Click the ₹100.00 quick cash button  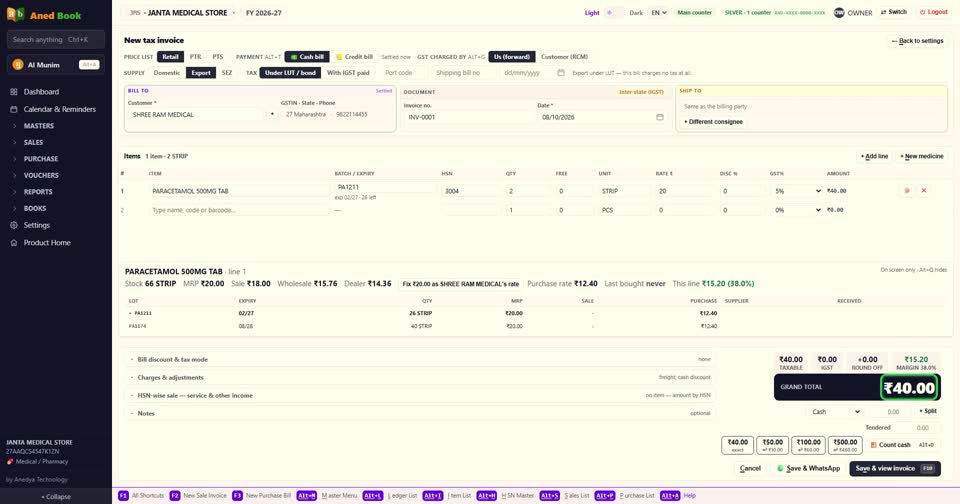point(808,445)
